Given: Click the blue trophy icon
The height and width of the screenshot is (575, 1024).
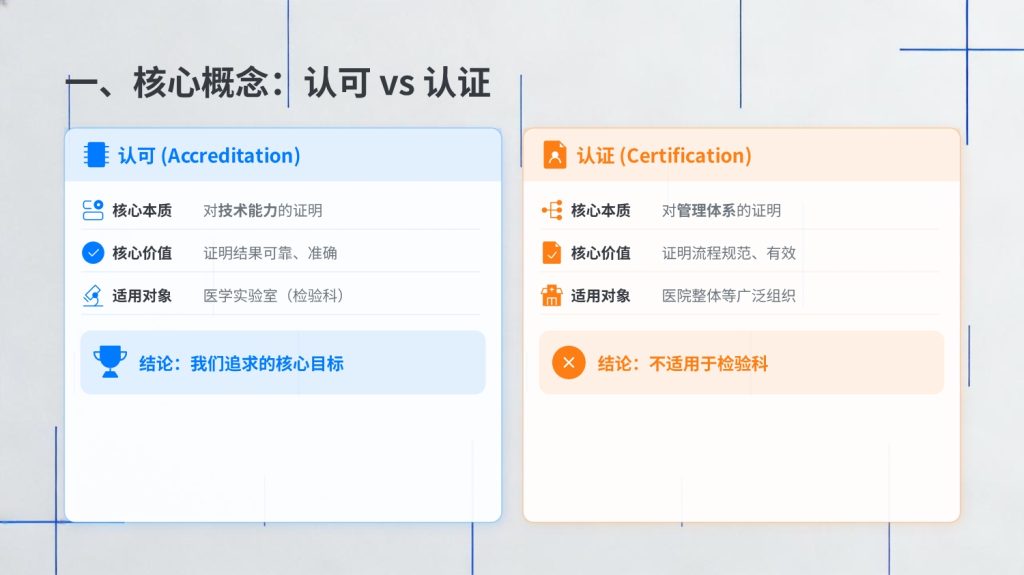Looking at the screenshot, I should click(110, 362).
